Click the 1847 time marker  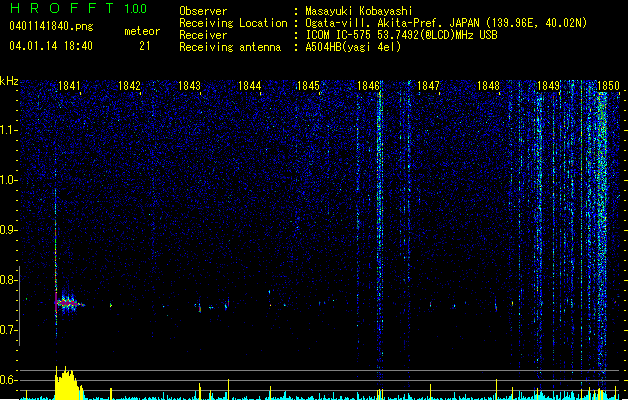tap(428, 86)
